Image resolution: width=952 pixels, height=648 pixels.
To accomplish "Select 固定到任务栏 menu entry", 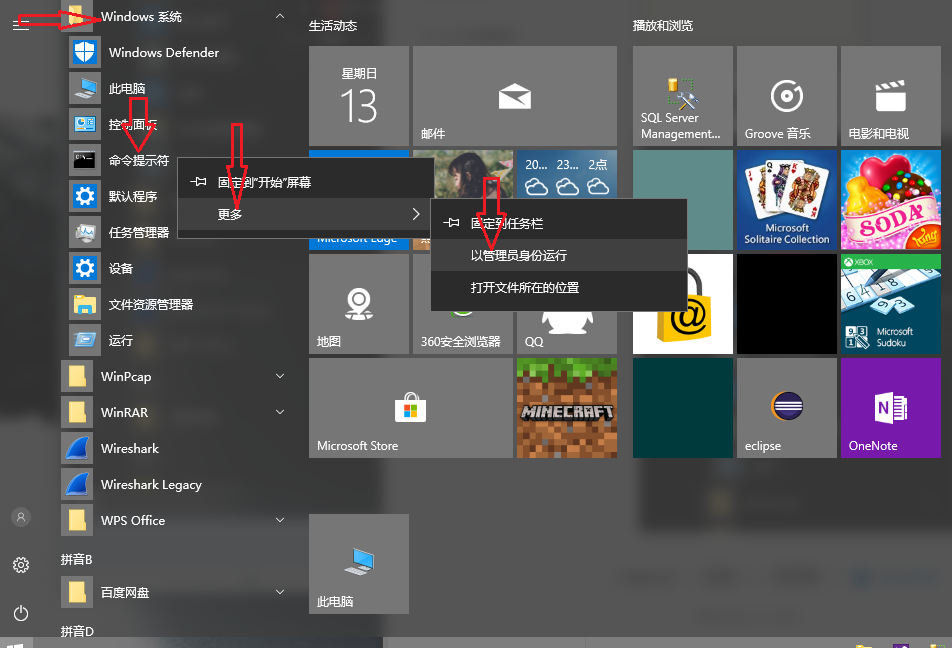I will point(559,223).
